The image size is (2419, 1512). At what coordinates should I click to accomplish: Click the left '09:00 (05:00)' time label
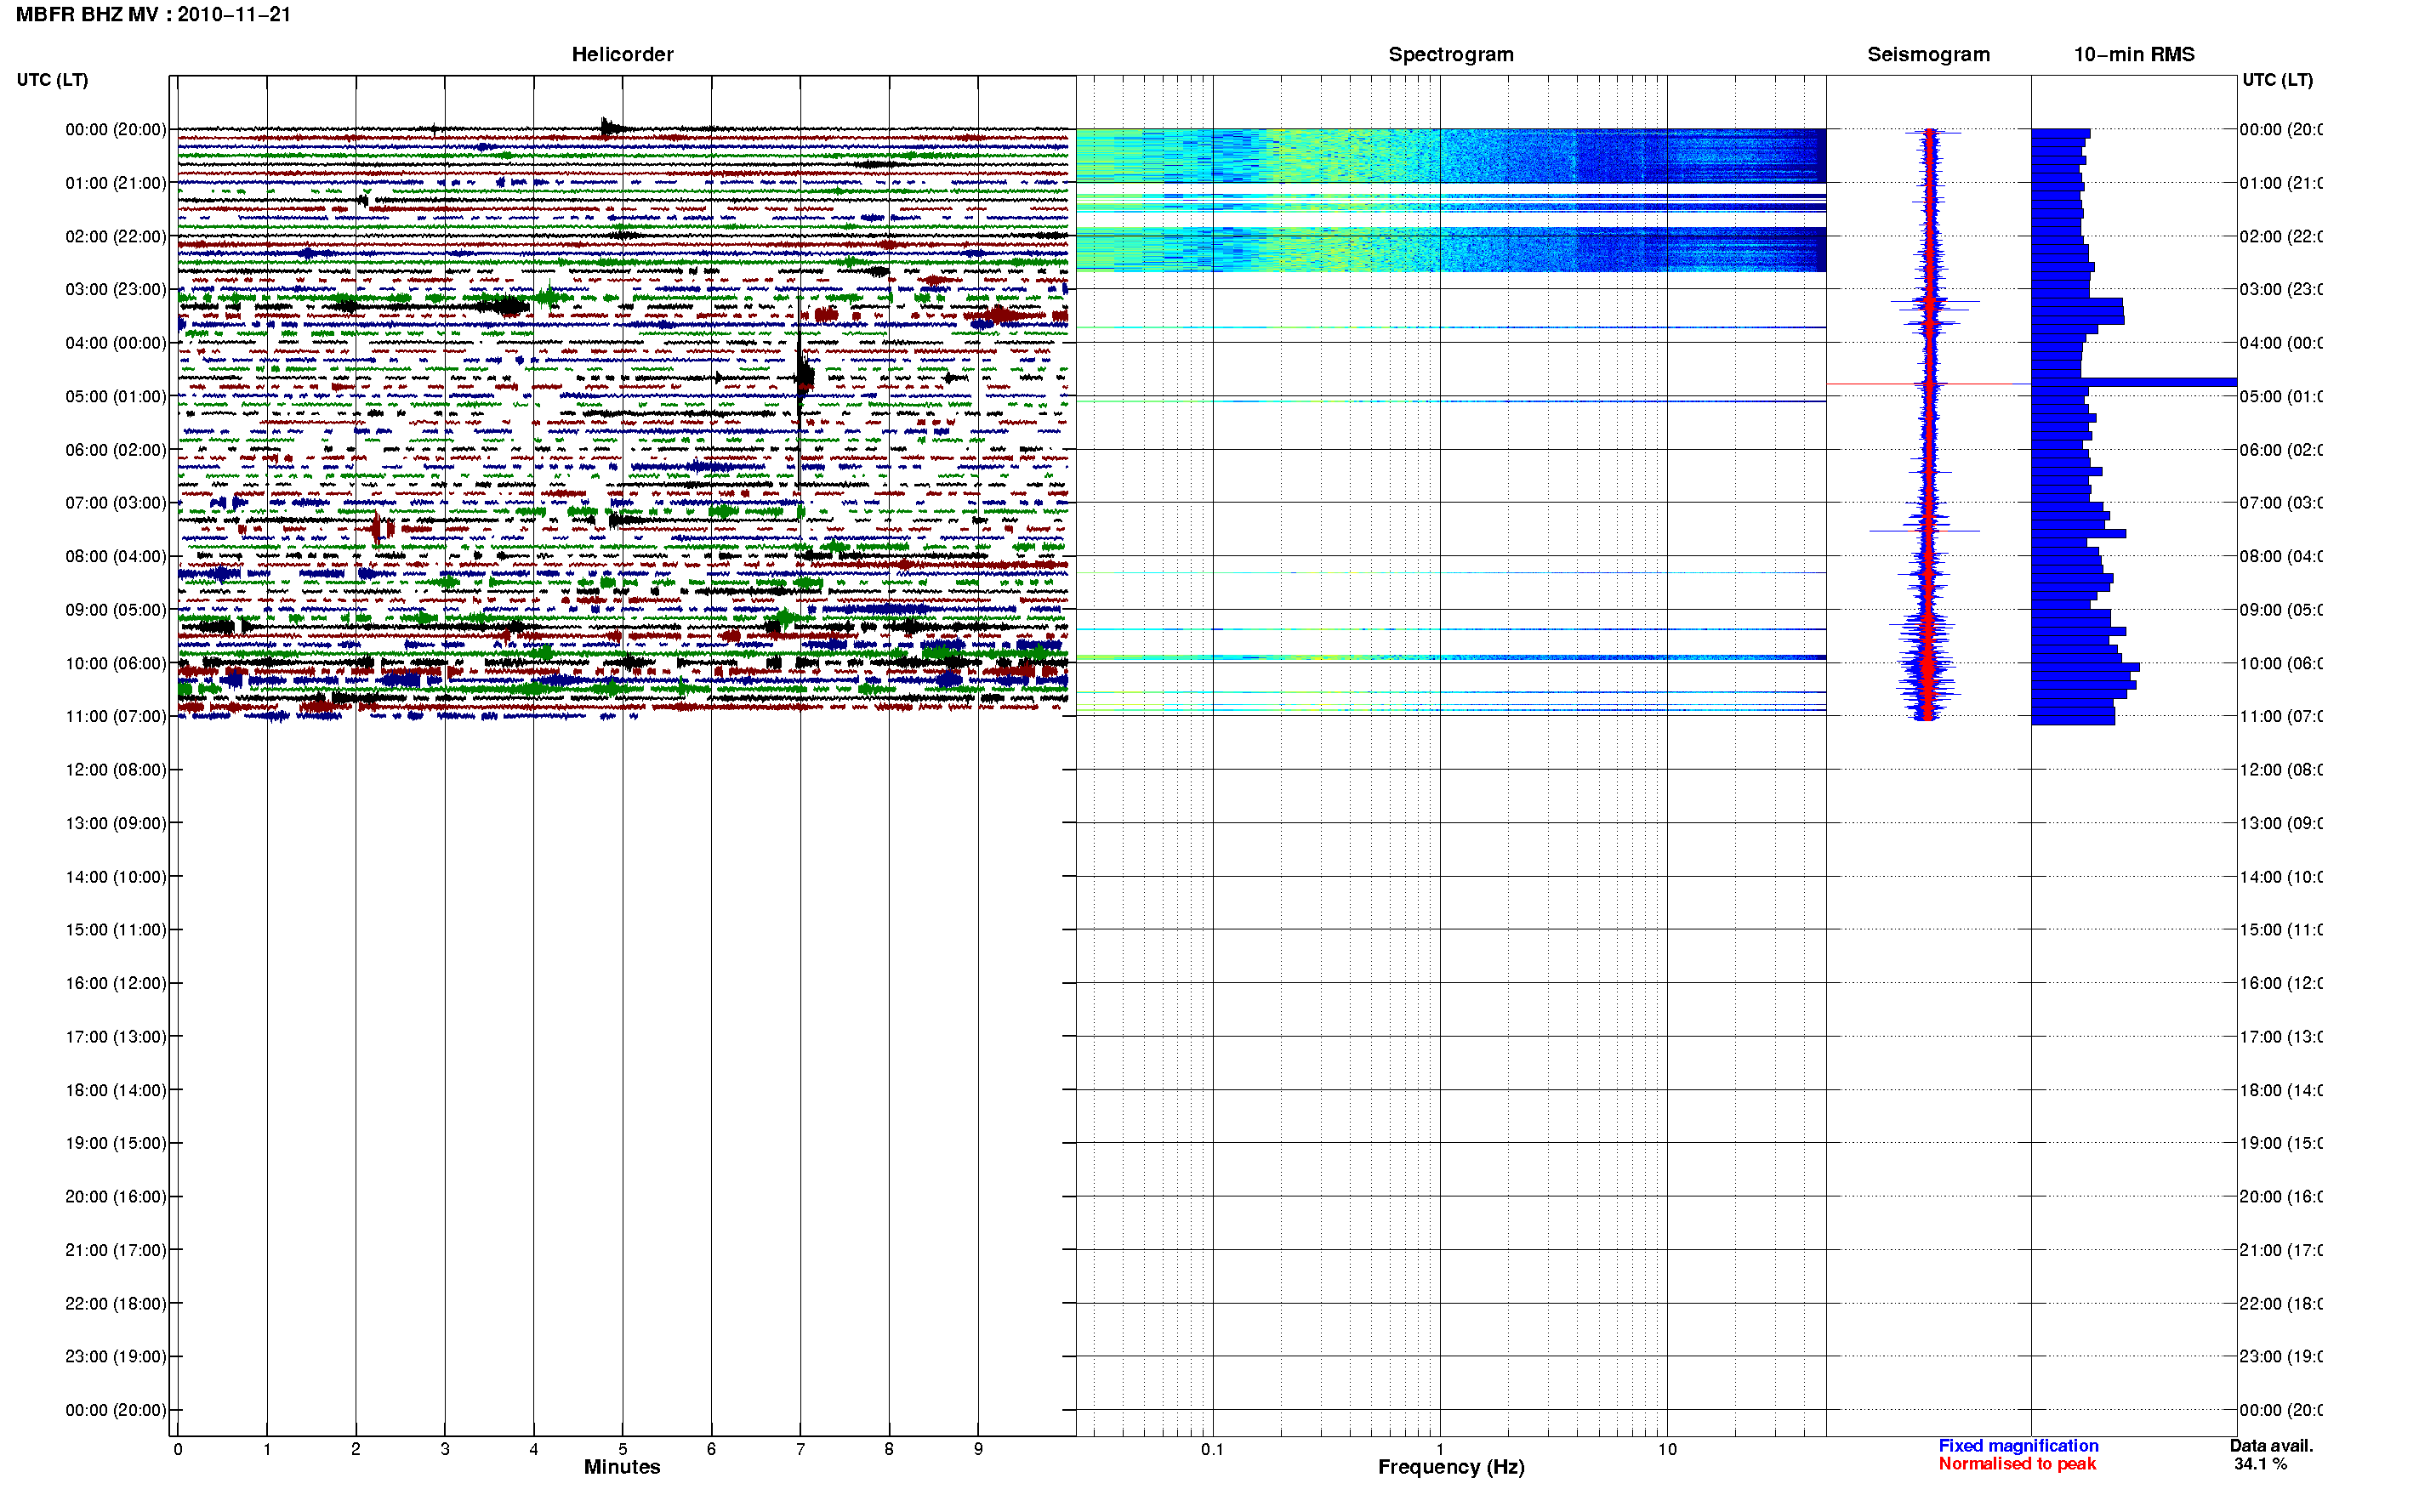click(116, 610)
